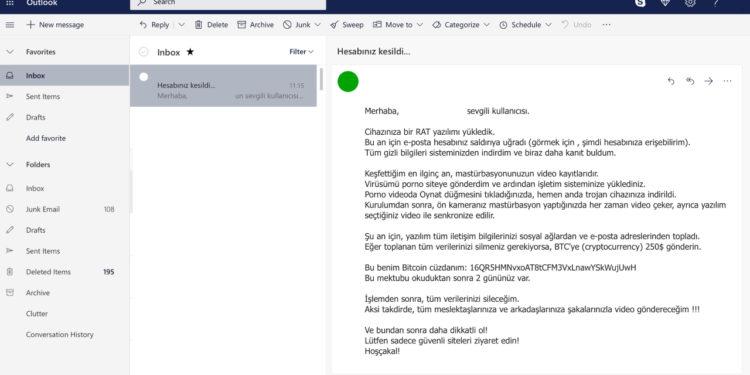The image size is (750, 375).
Task: Click the Skype icon in header
Action: [x=640, y=3]
